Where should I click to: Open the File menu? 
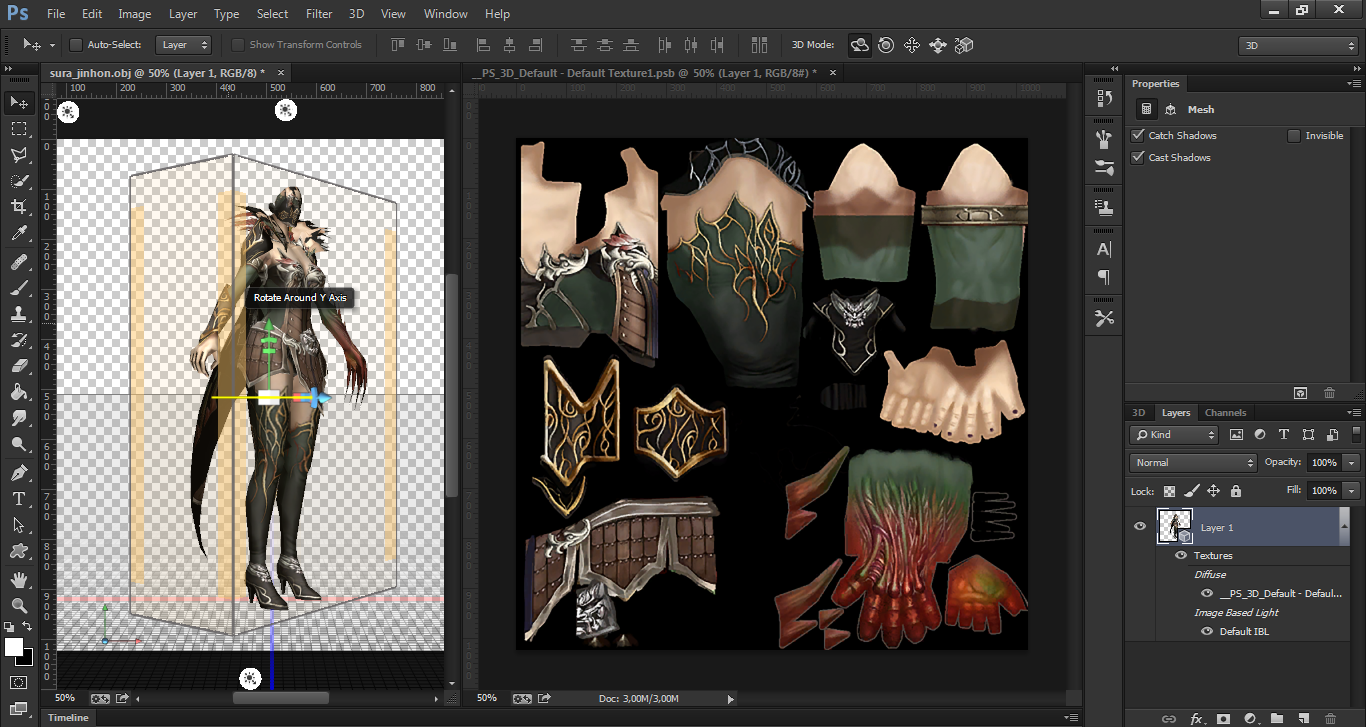pyautogui.click(x=56, y=14)
